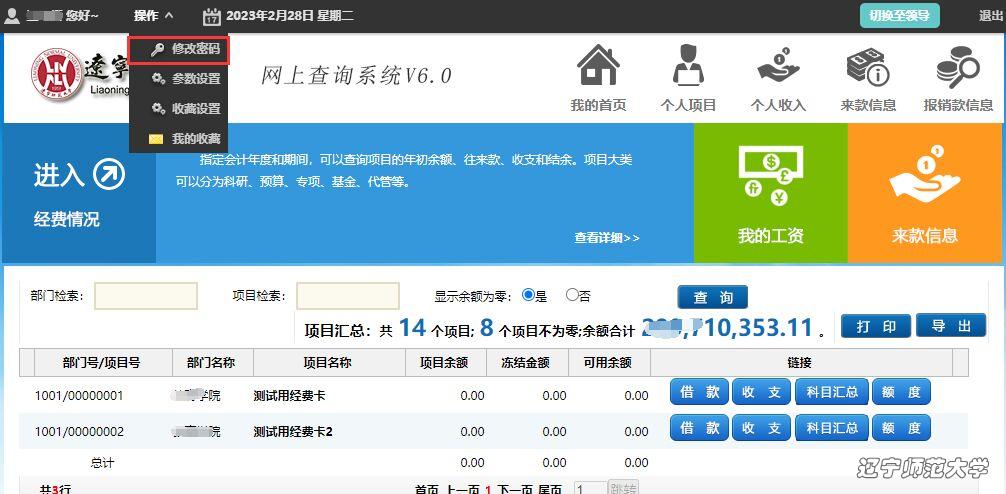Screen dimensions: 1006x494
Task: Click 查看详细>> link
Action: pos(606,238)
